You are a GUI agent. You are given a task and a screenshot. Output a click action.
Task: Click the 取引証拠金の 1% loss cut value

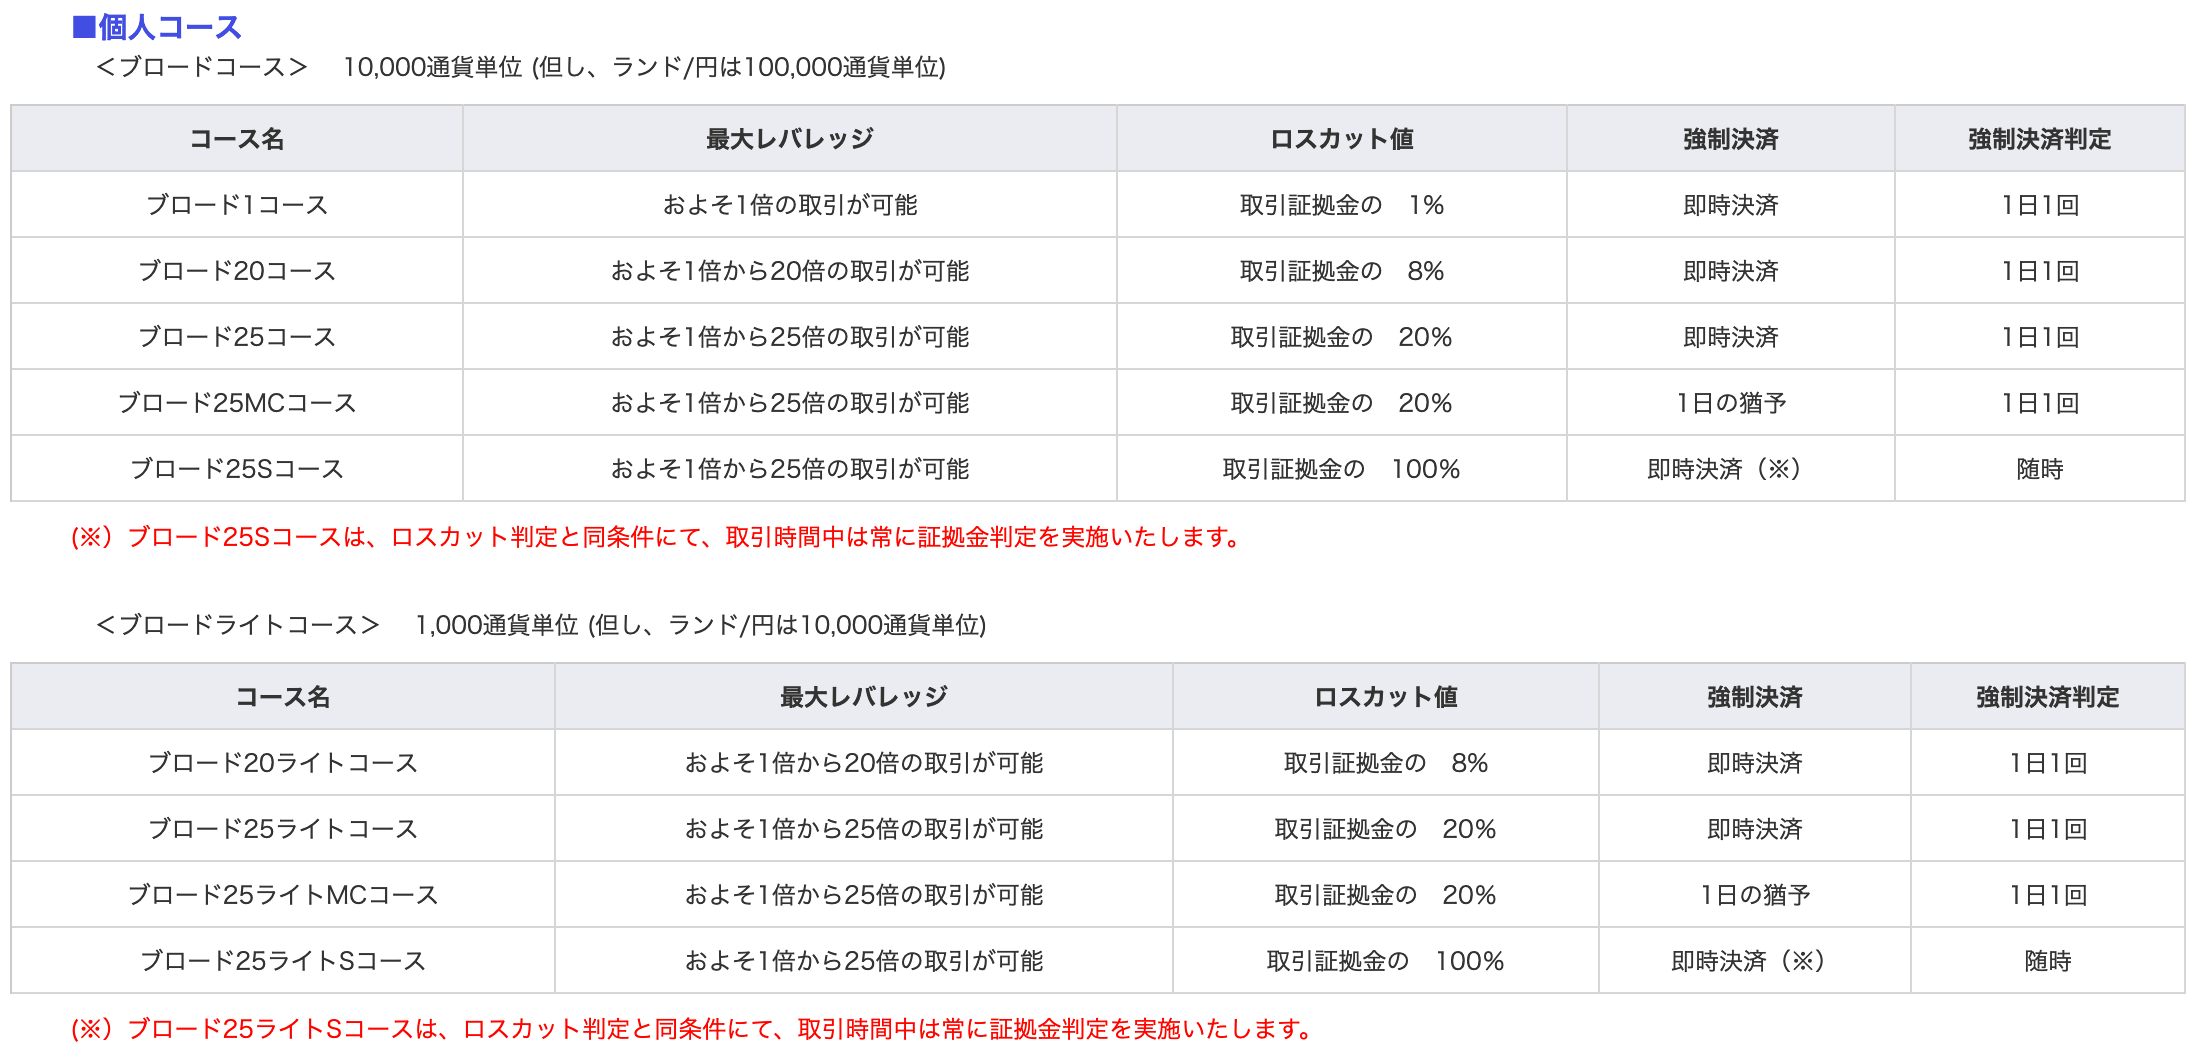[x=1341, y=205]
